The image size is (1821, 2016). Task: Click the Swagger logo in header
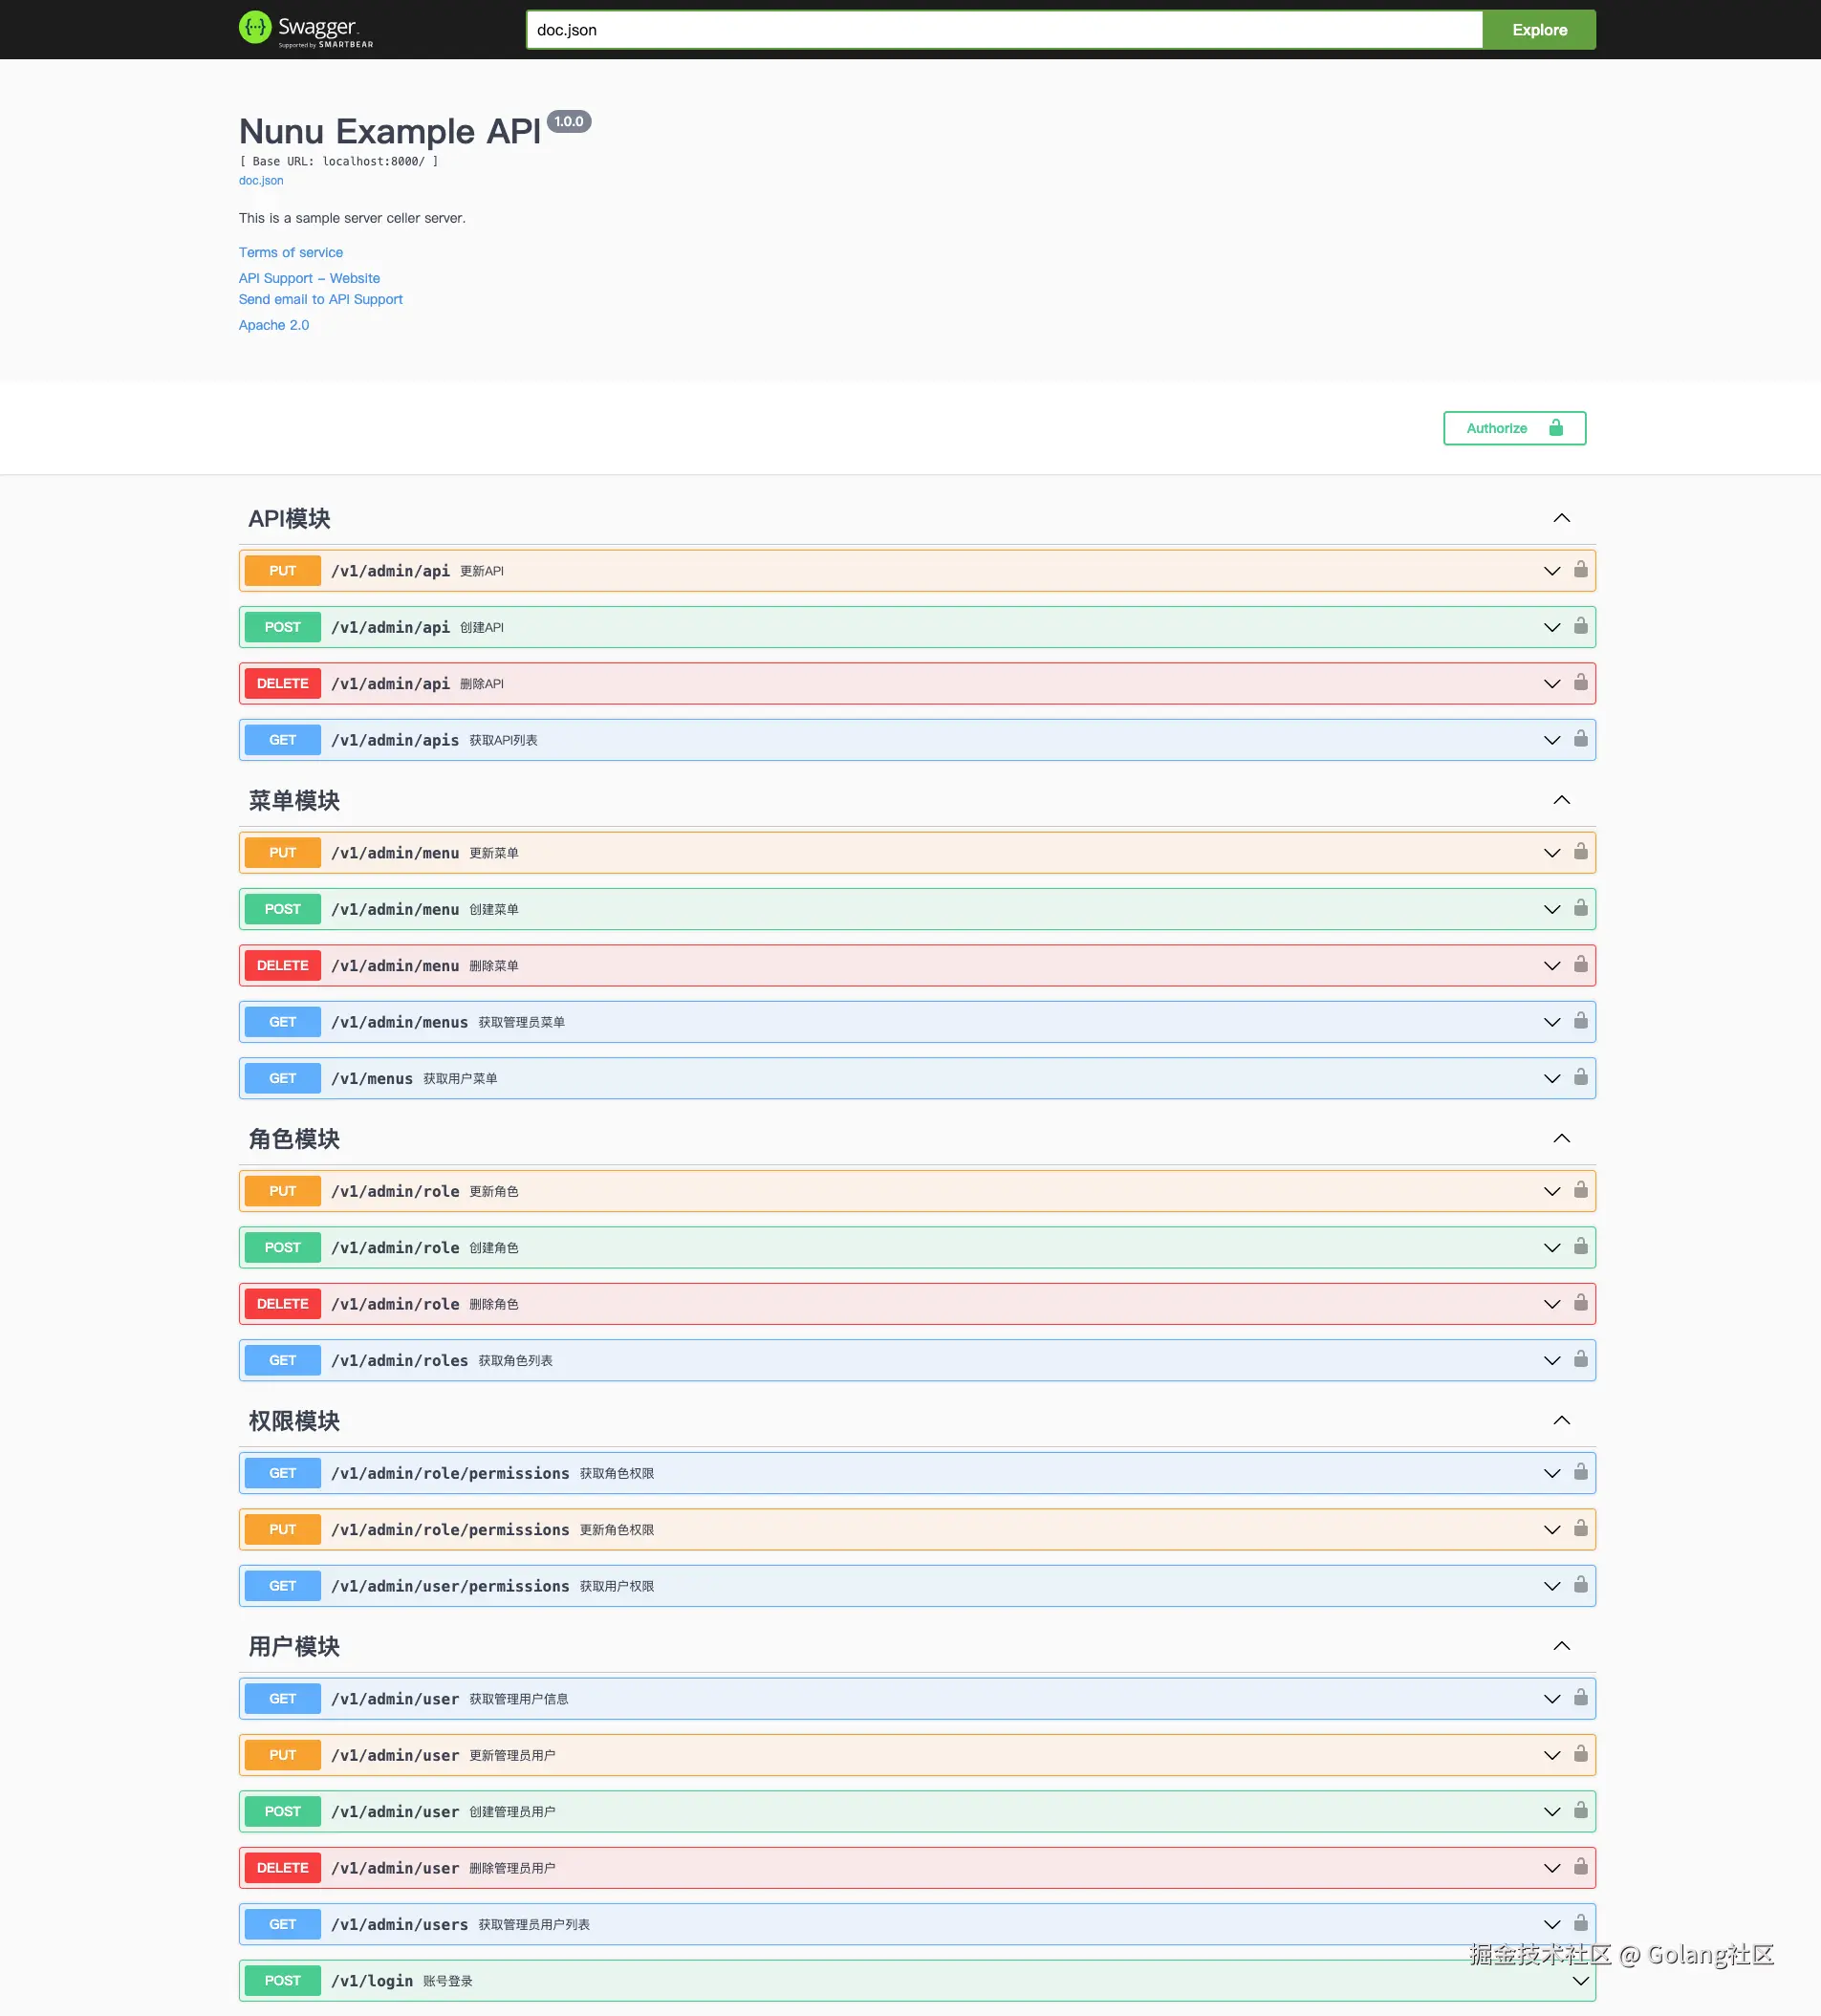coord(306,29)
